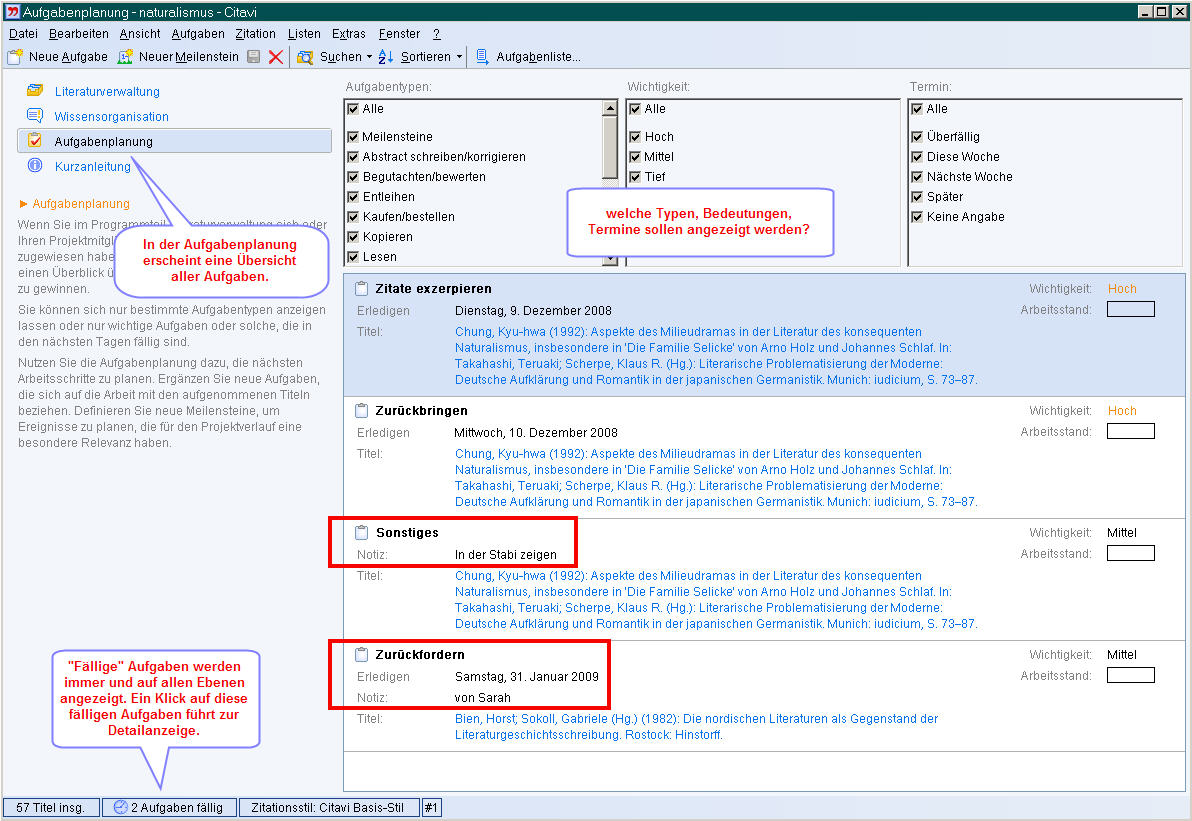This screenshot has height=821, width=1192.
Task: Click the Neuer Meilenstein toolbar icon
Action: click(x=125, y=57)
